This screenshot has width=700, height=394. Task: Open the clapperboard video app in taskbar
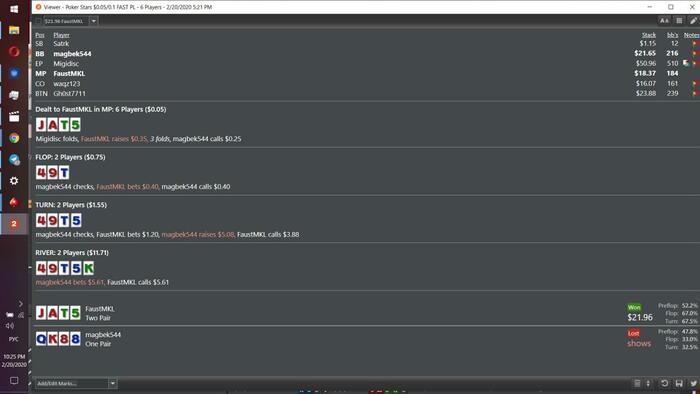coord(14,116)
